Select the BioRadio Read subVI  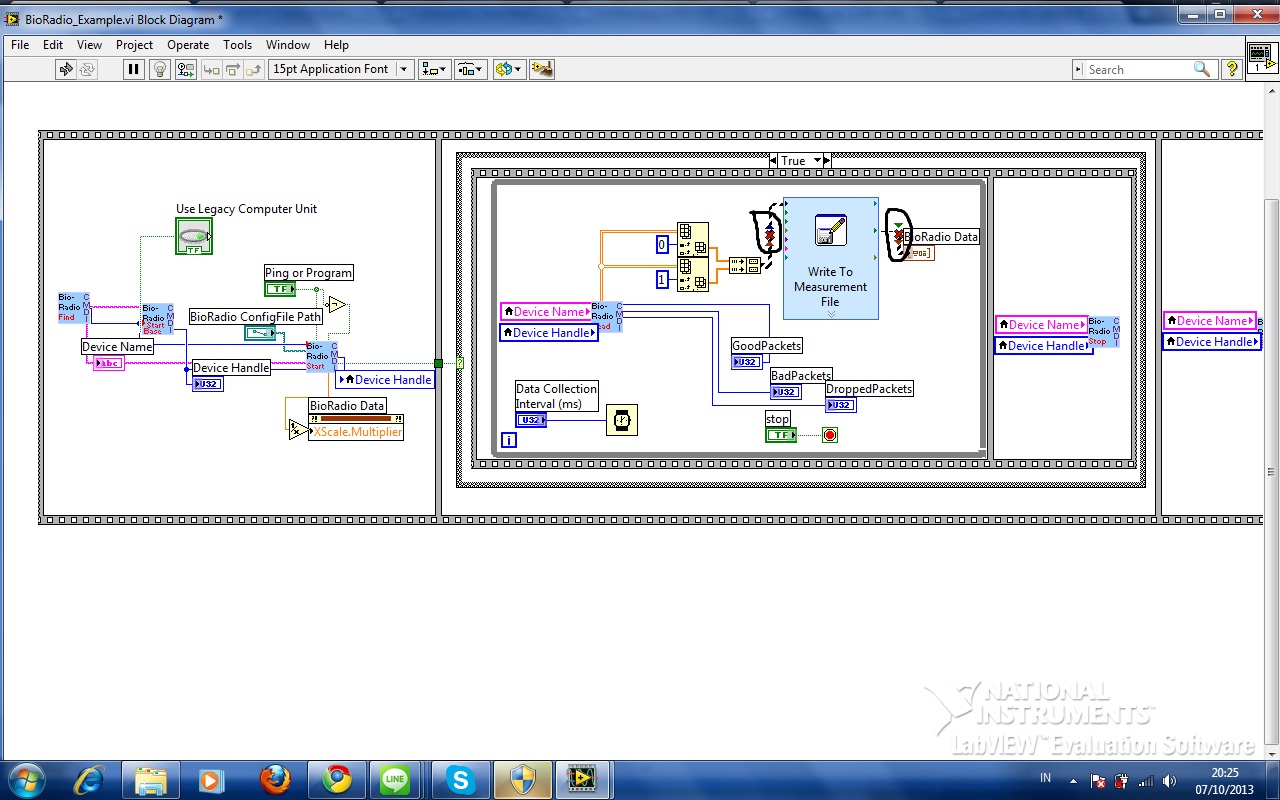606,316
